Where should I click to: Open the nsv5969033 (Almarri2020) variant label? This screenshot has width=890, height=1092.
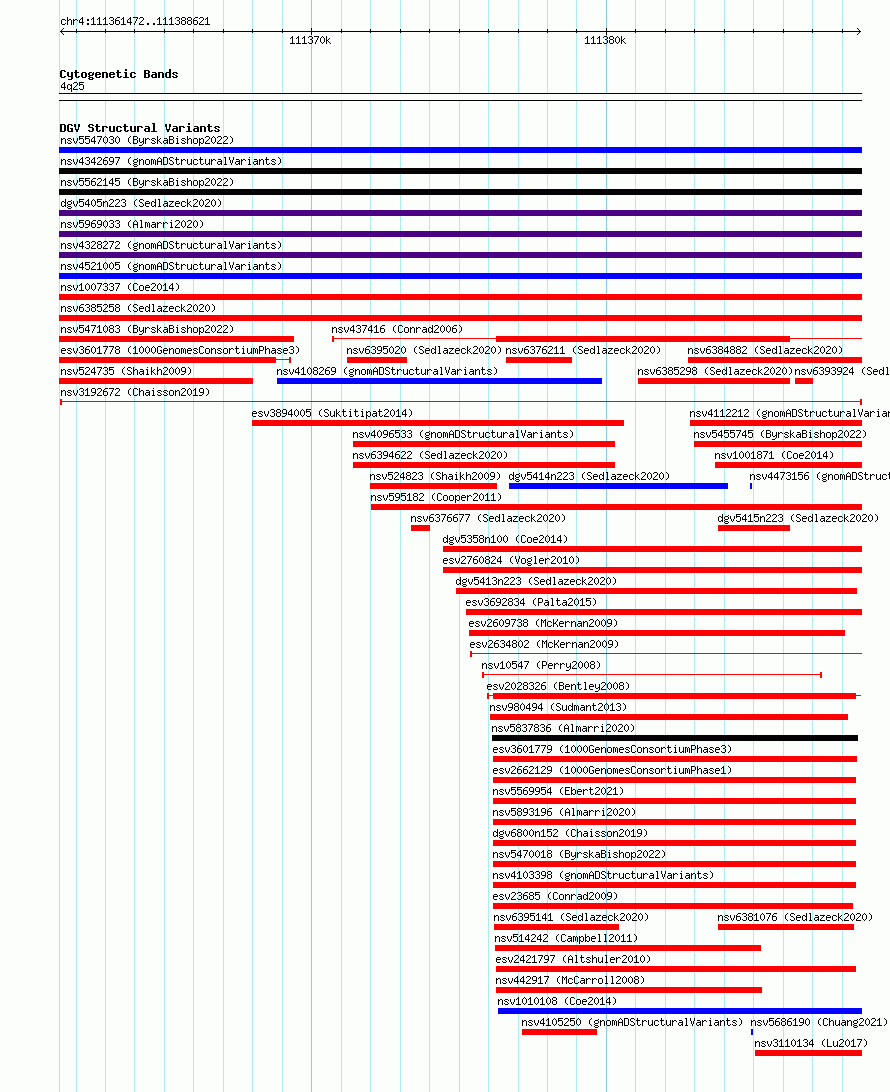point(132,224)
